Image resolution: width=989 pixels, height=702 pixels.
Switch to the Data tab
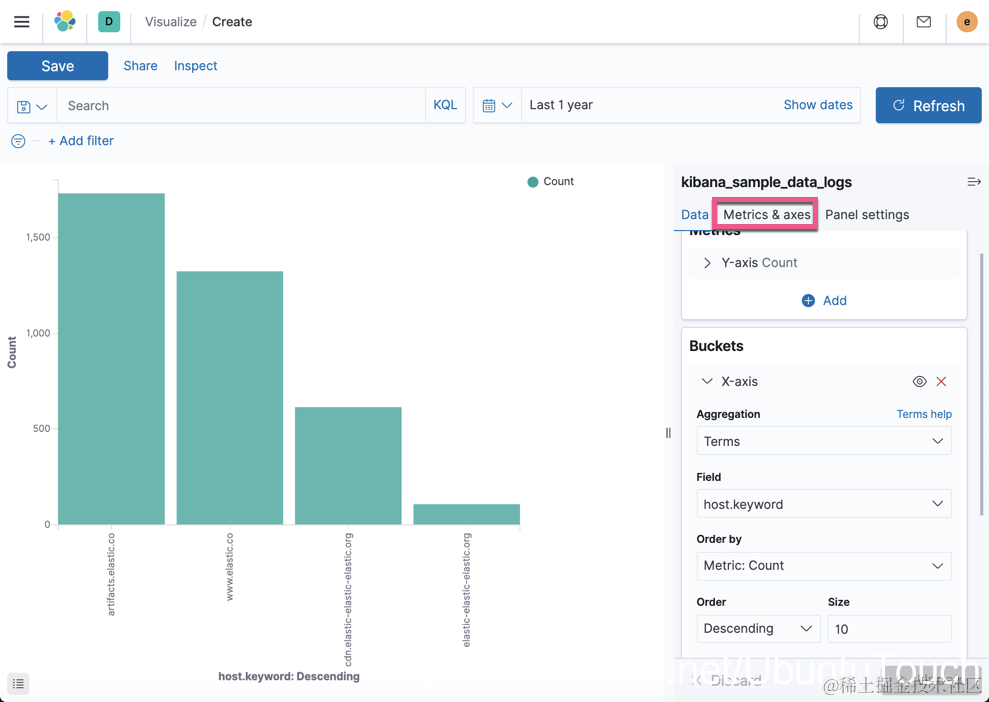coord(694,214)
